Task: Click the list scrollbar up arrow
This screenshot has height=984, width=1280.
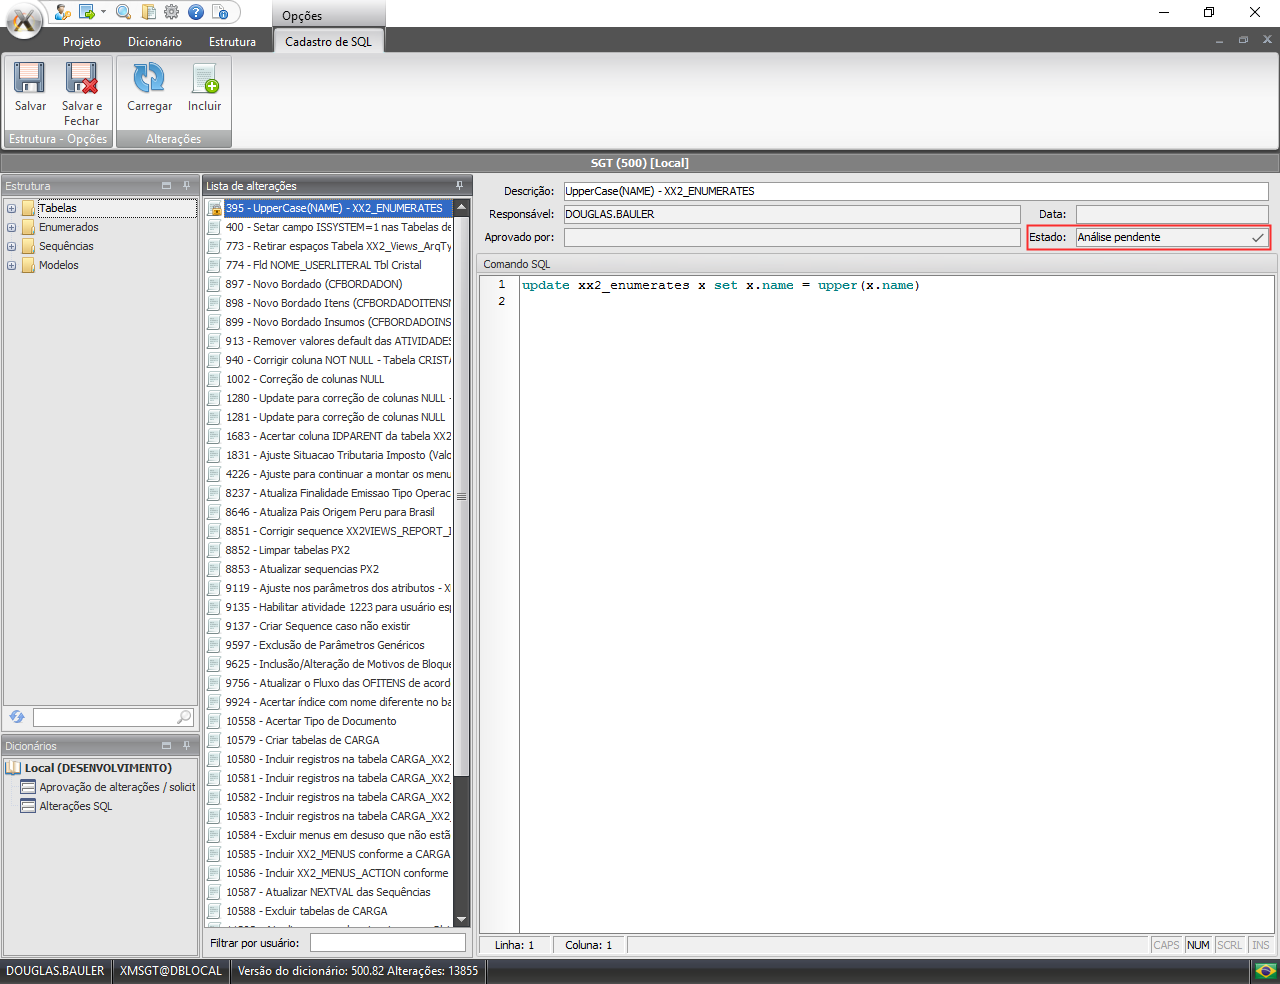Action: pos(461,207)
